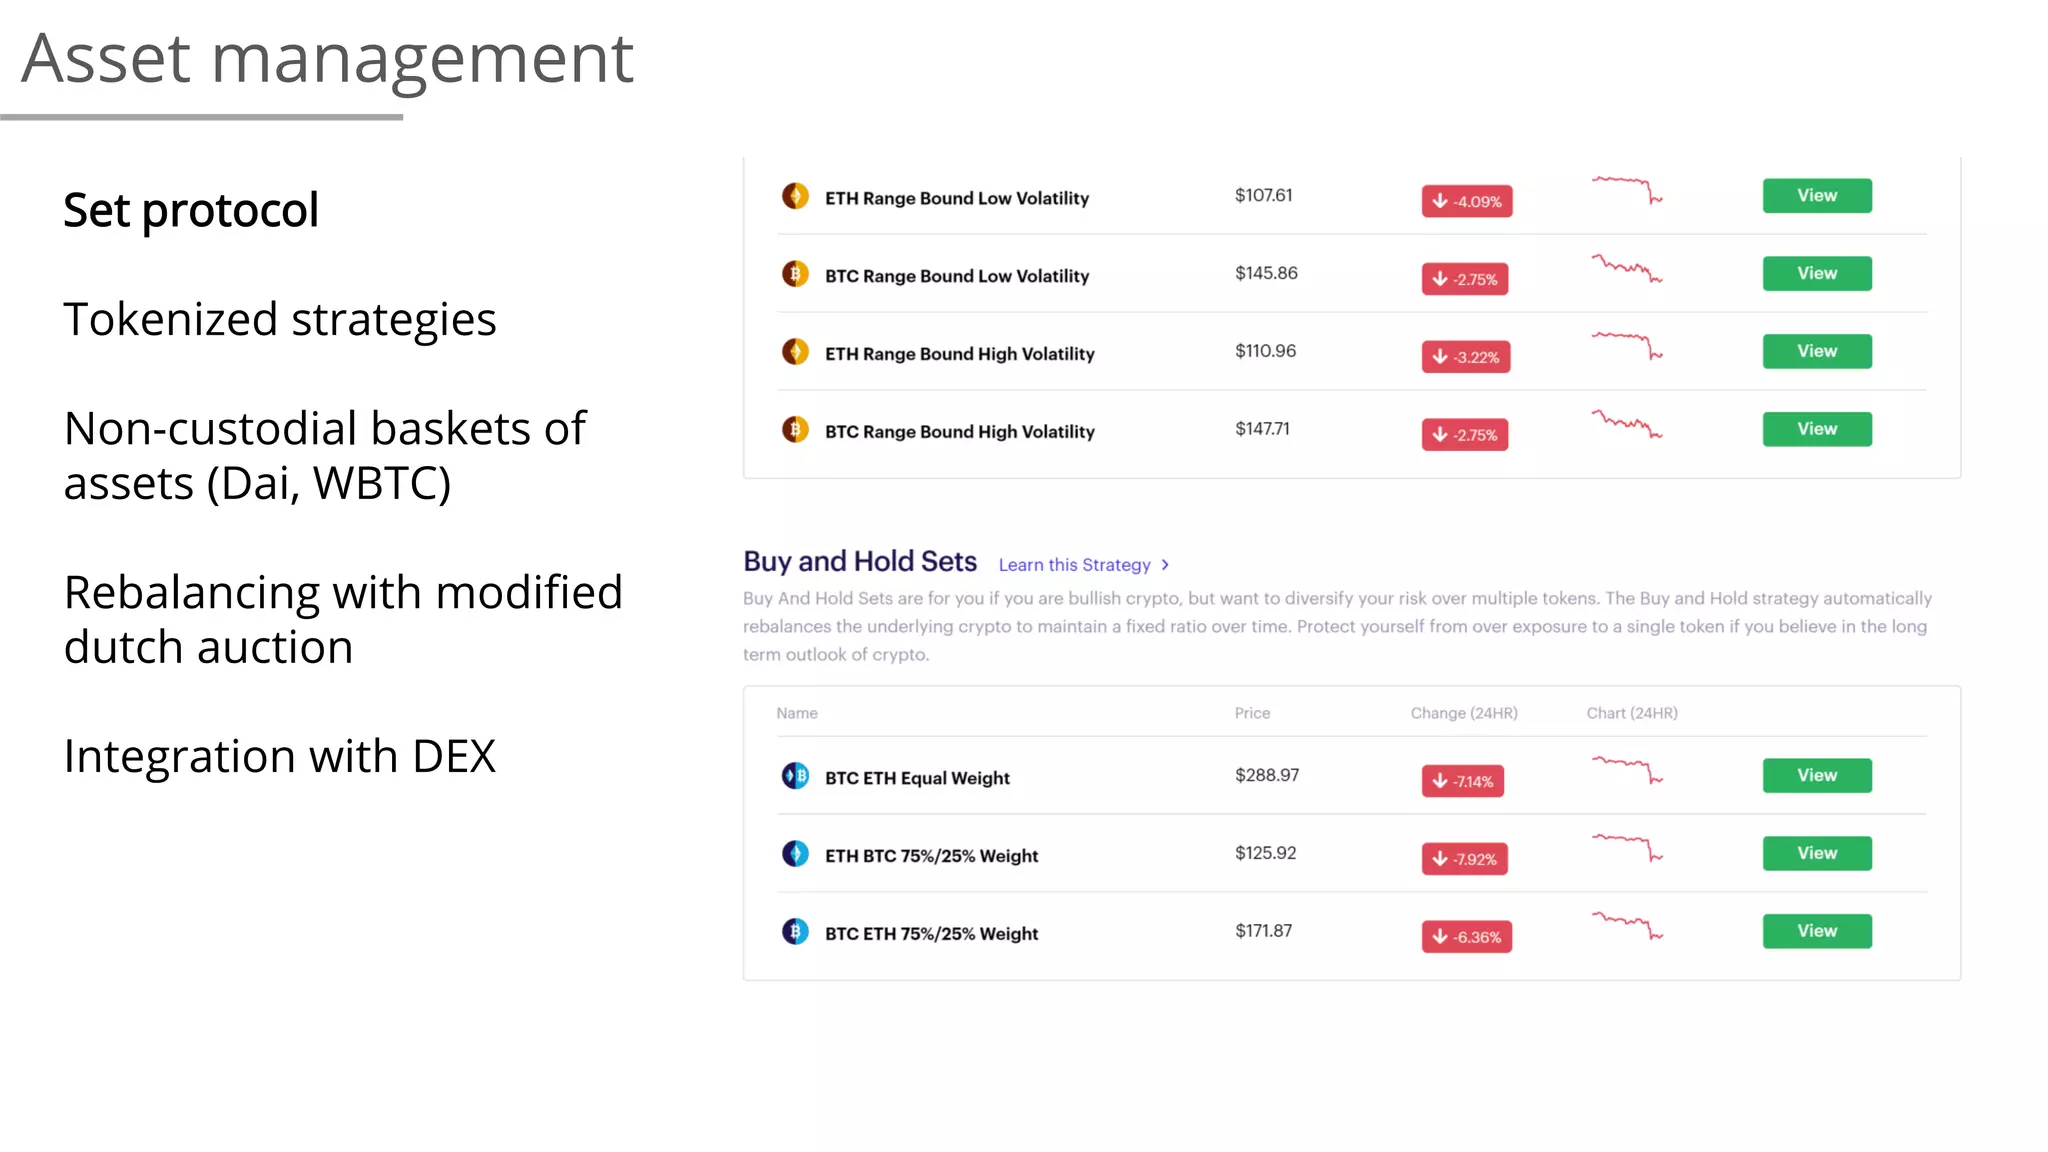Click the 24HR chart for BTC ETH Equal Weight
This screenshot has width=2048, height=1152.
(x=1627, y=771)
